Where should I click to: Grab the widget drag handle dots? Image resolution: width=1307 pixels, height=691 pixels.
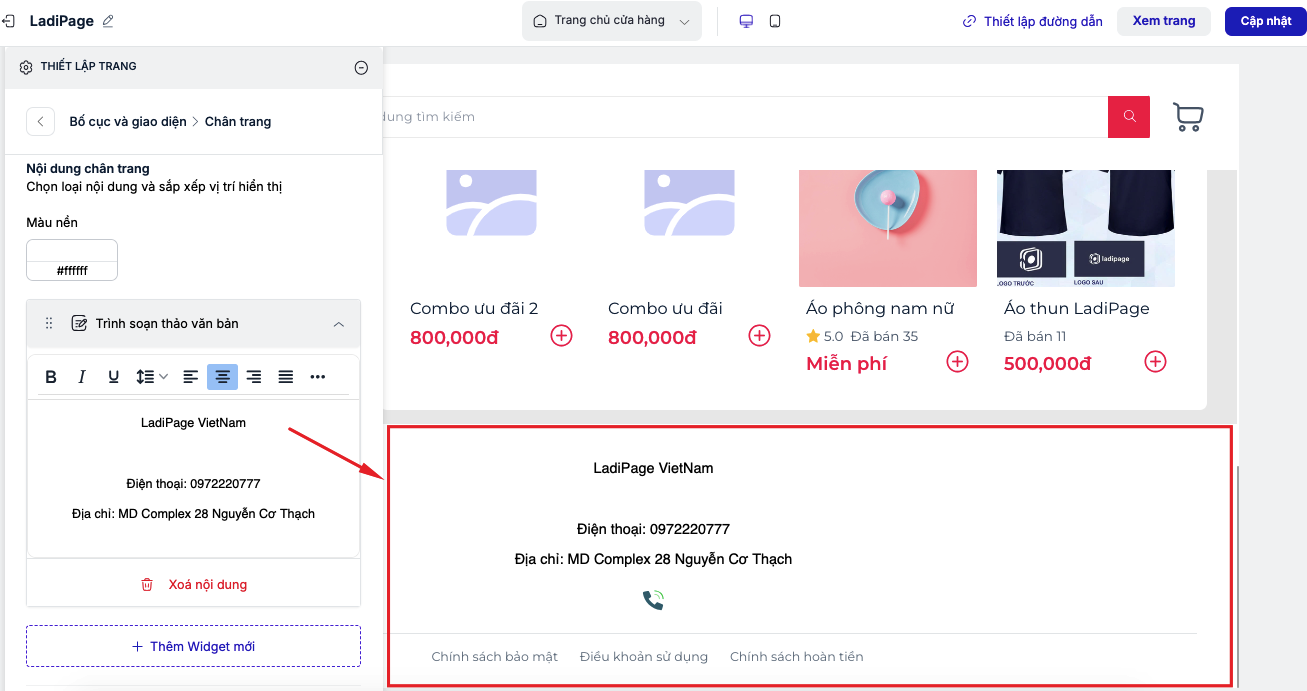click(x=49, y=324)
